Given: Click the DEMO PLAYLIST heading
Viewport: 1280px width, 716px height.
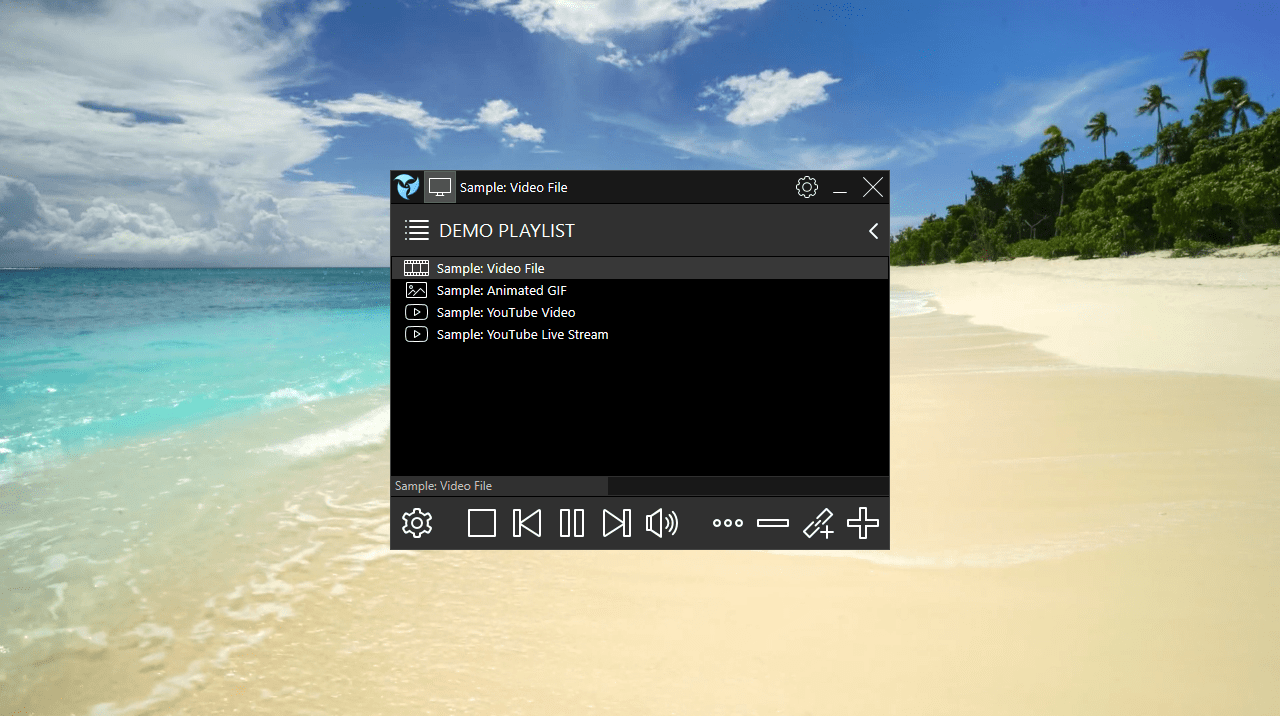Looking at the screenshot, I should pyautogui.click(x=507, y=231).
